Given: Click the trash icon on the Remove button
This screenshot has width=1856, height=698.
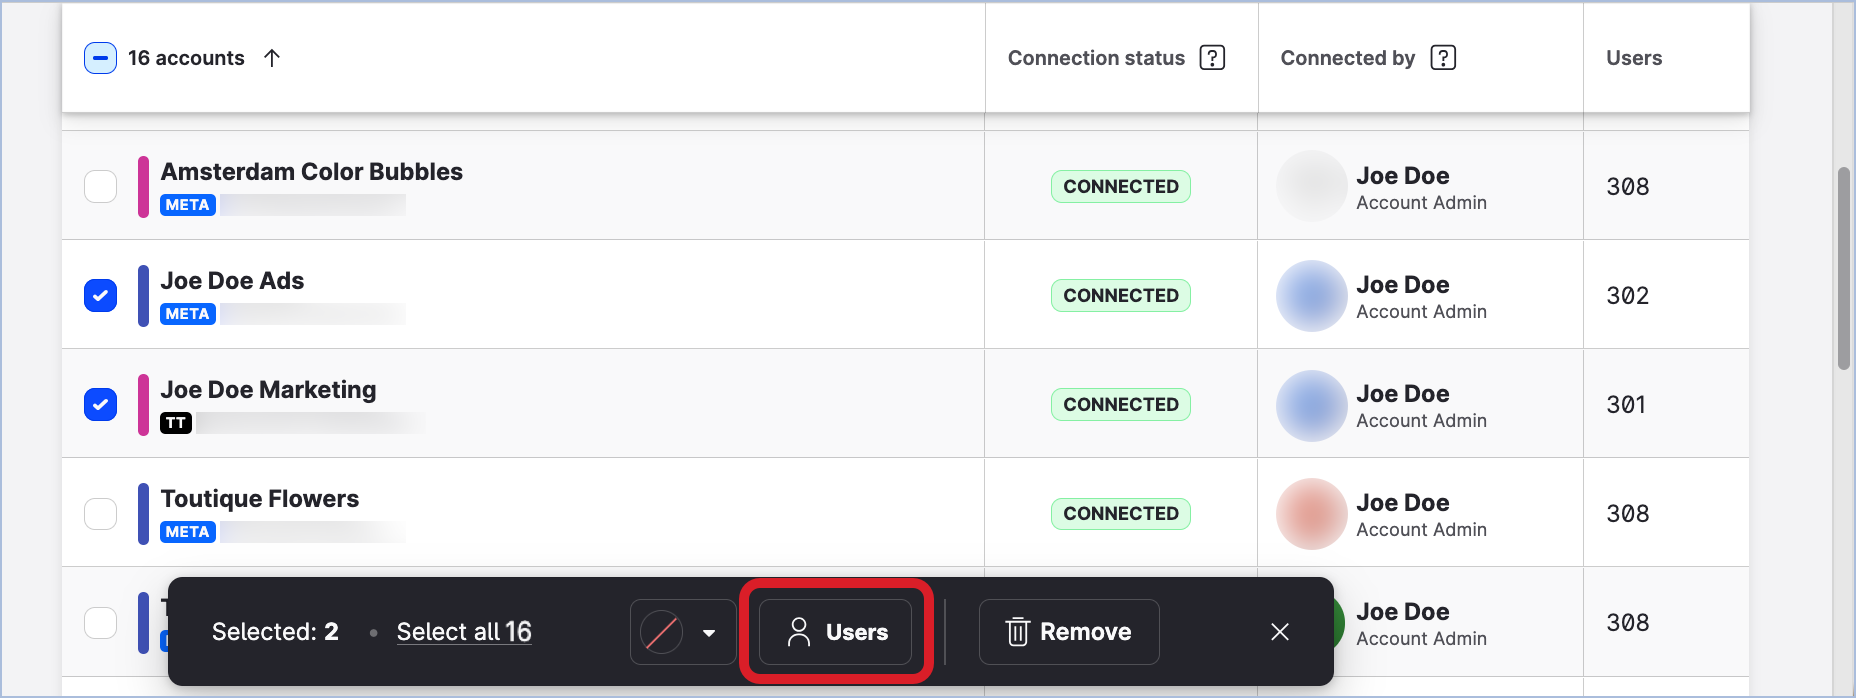Looking at the screenshot, I should [1017, 631].
